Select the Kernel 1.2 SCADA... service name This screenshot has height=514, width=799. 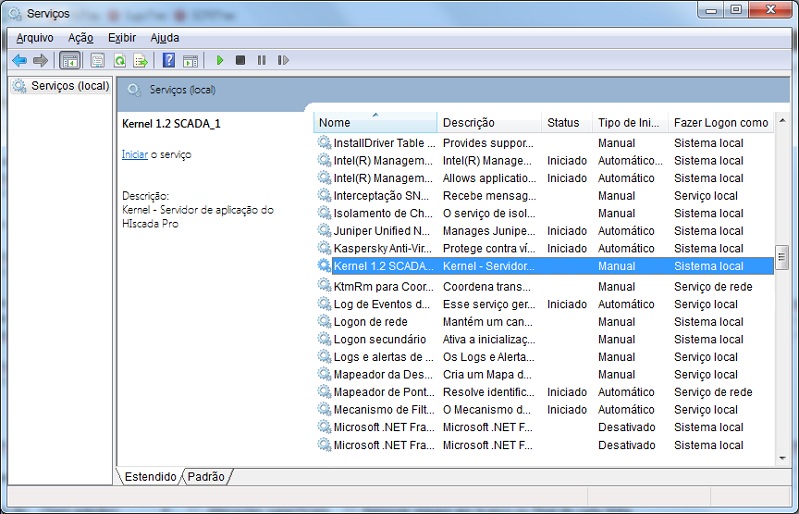pyautogui.click(x=384, y=266)
